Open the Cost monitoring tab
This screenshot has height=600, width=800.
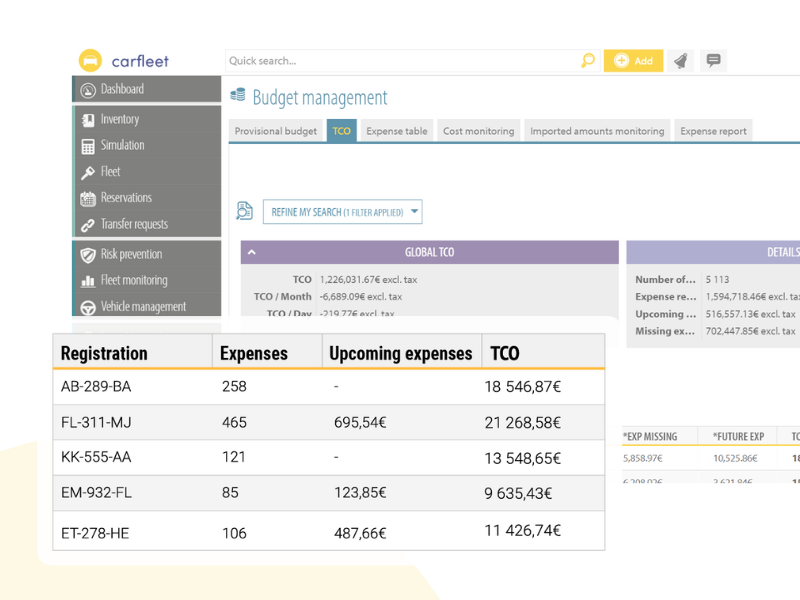(x=479, y=131)
